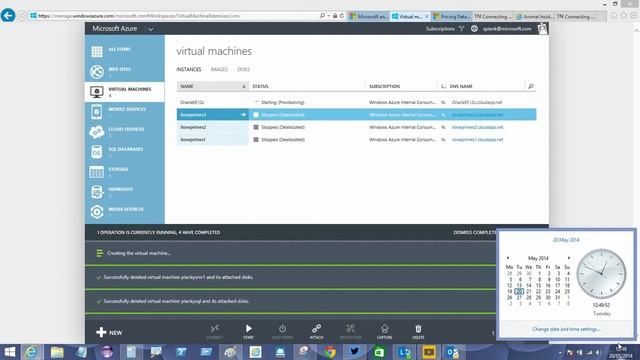Viewport: 640px width, 360px height.
Task: Go to previous month in calendar
Action: pyautogui.click(x=508, y=258)
